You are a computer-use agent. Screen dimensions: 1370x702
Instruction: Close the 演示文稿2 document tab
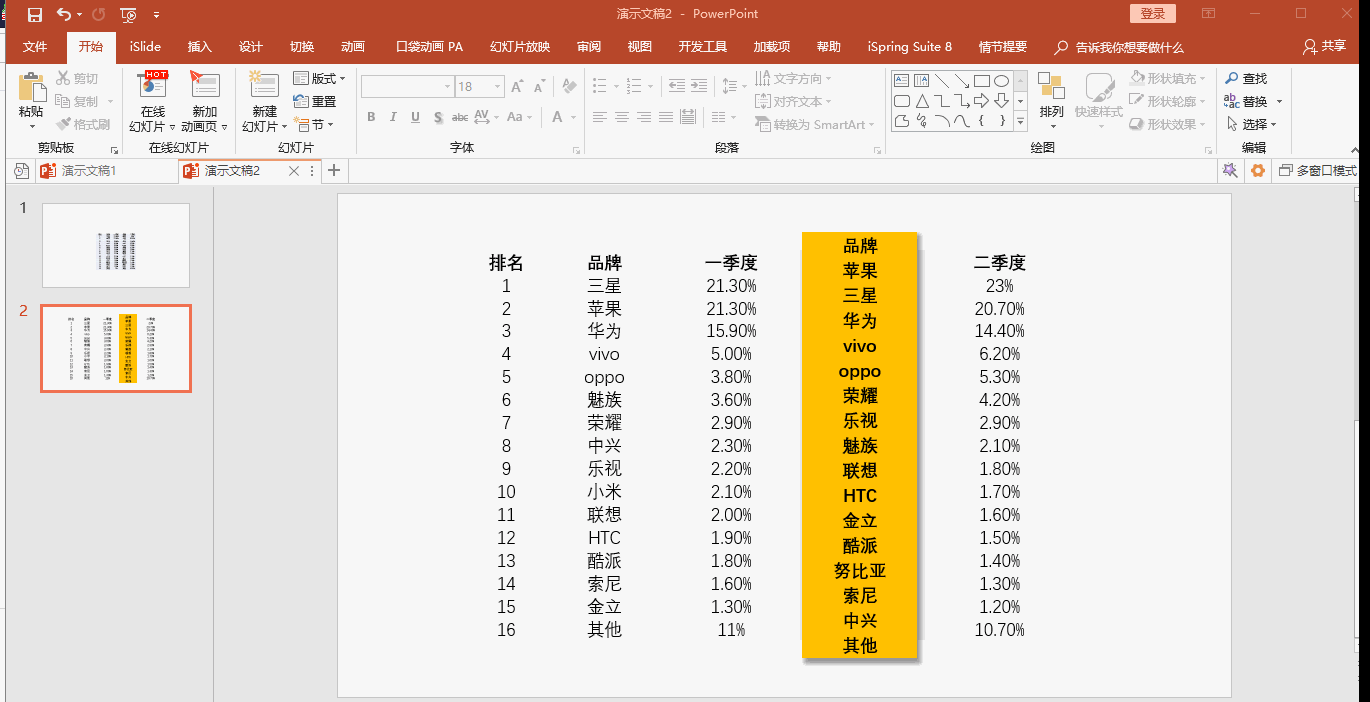coord(294,171)
